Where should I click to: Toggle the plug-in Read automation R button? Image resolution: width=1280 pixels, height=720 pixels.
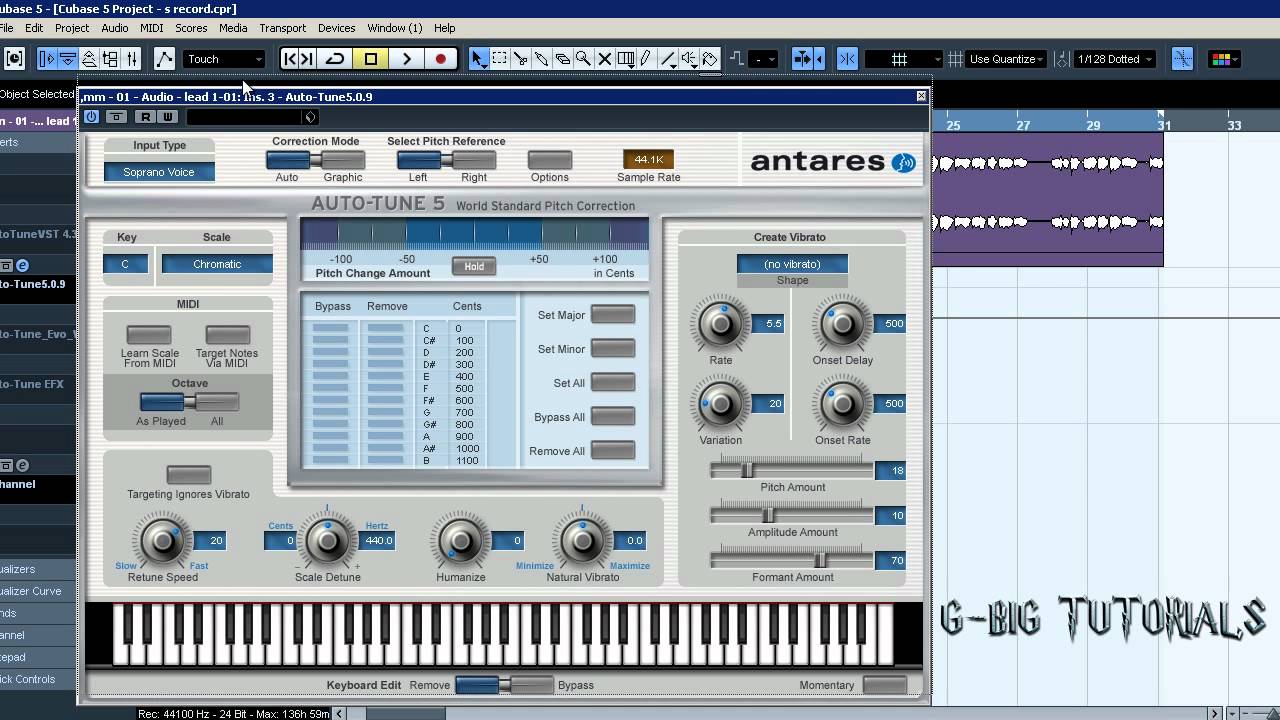[x=145, y=117]
